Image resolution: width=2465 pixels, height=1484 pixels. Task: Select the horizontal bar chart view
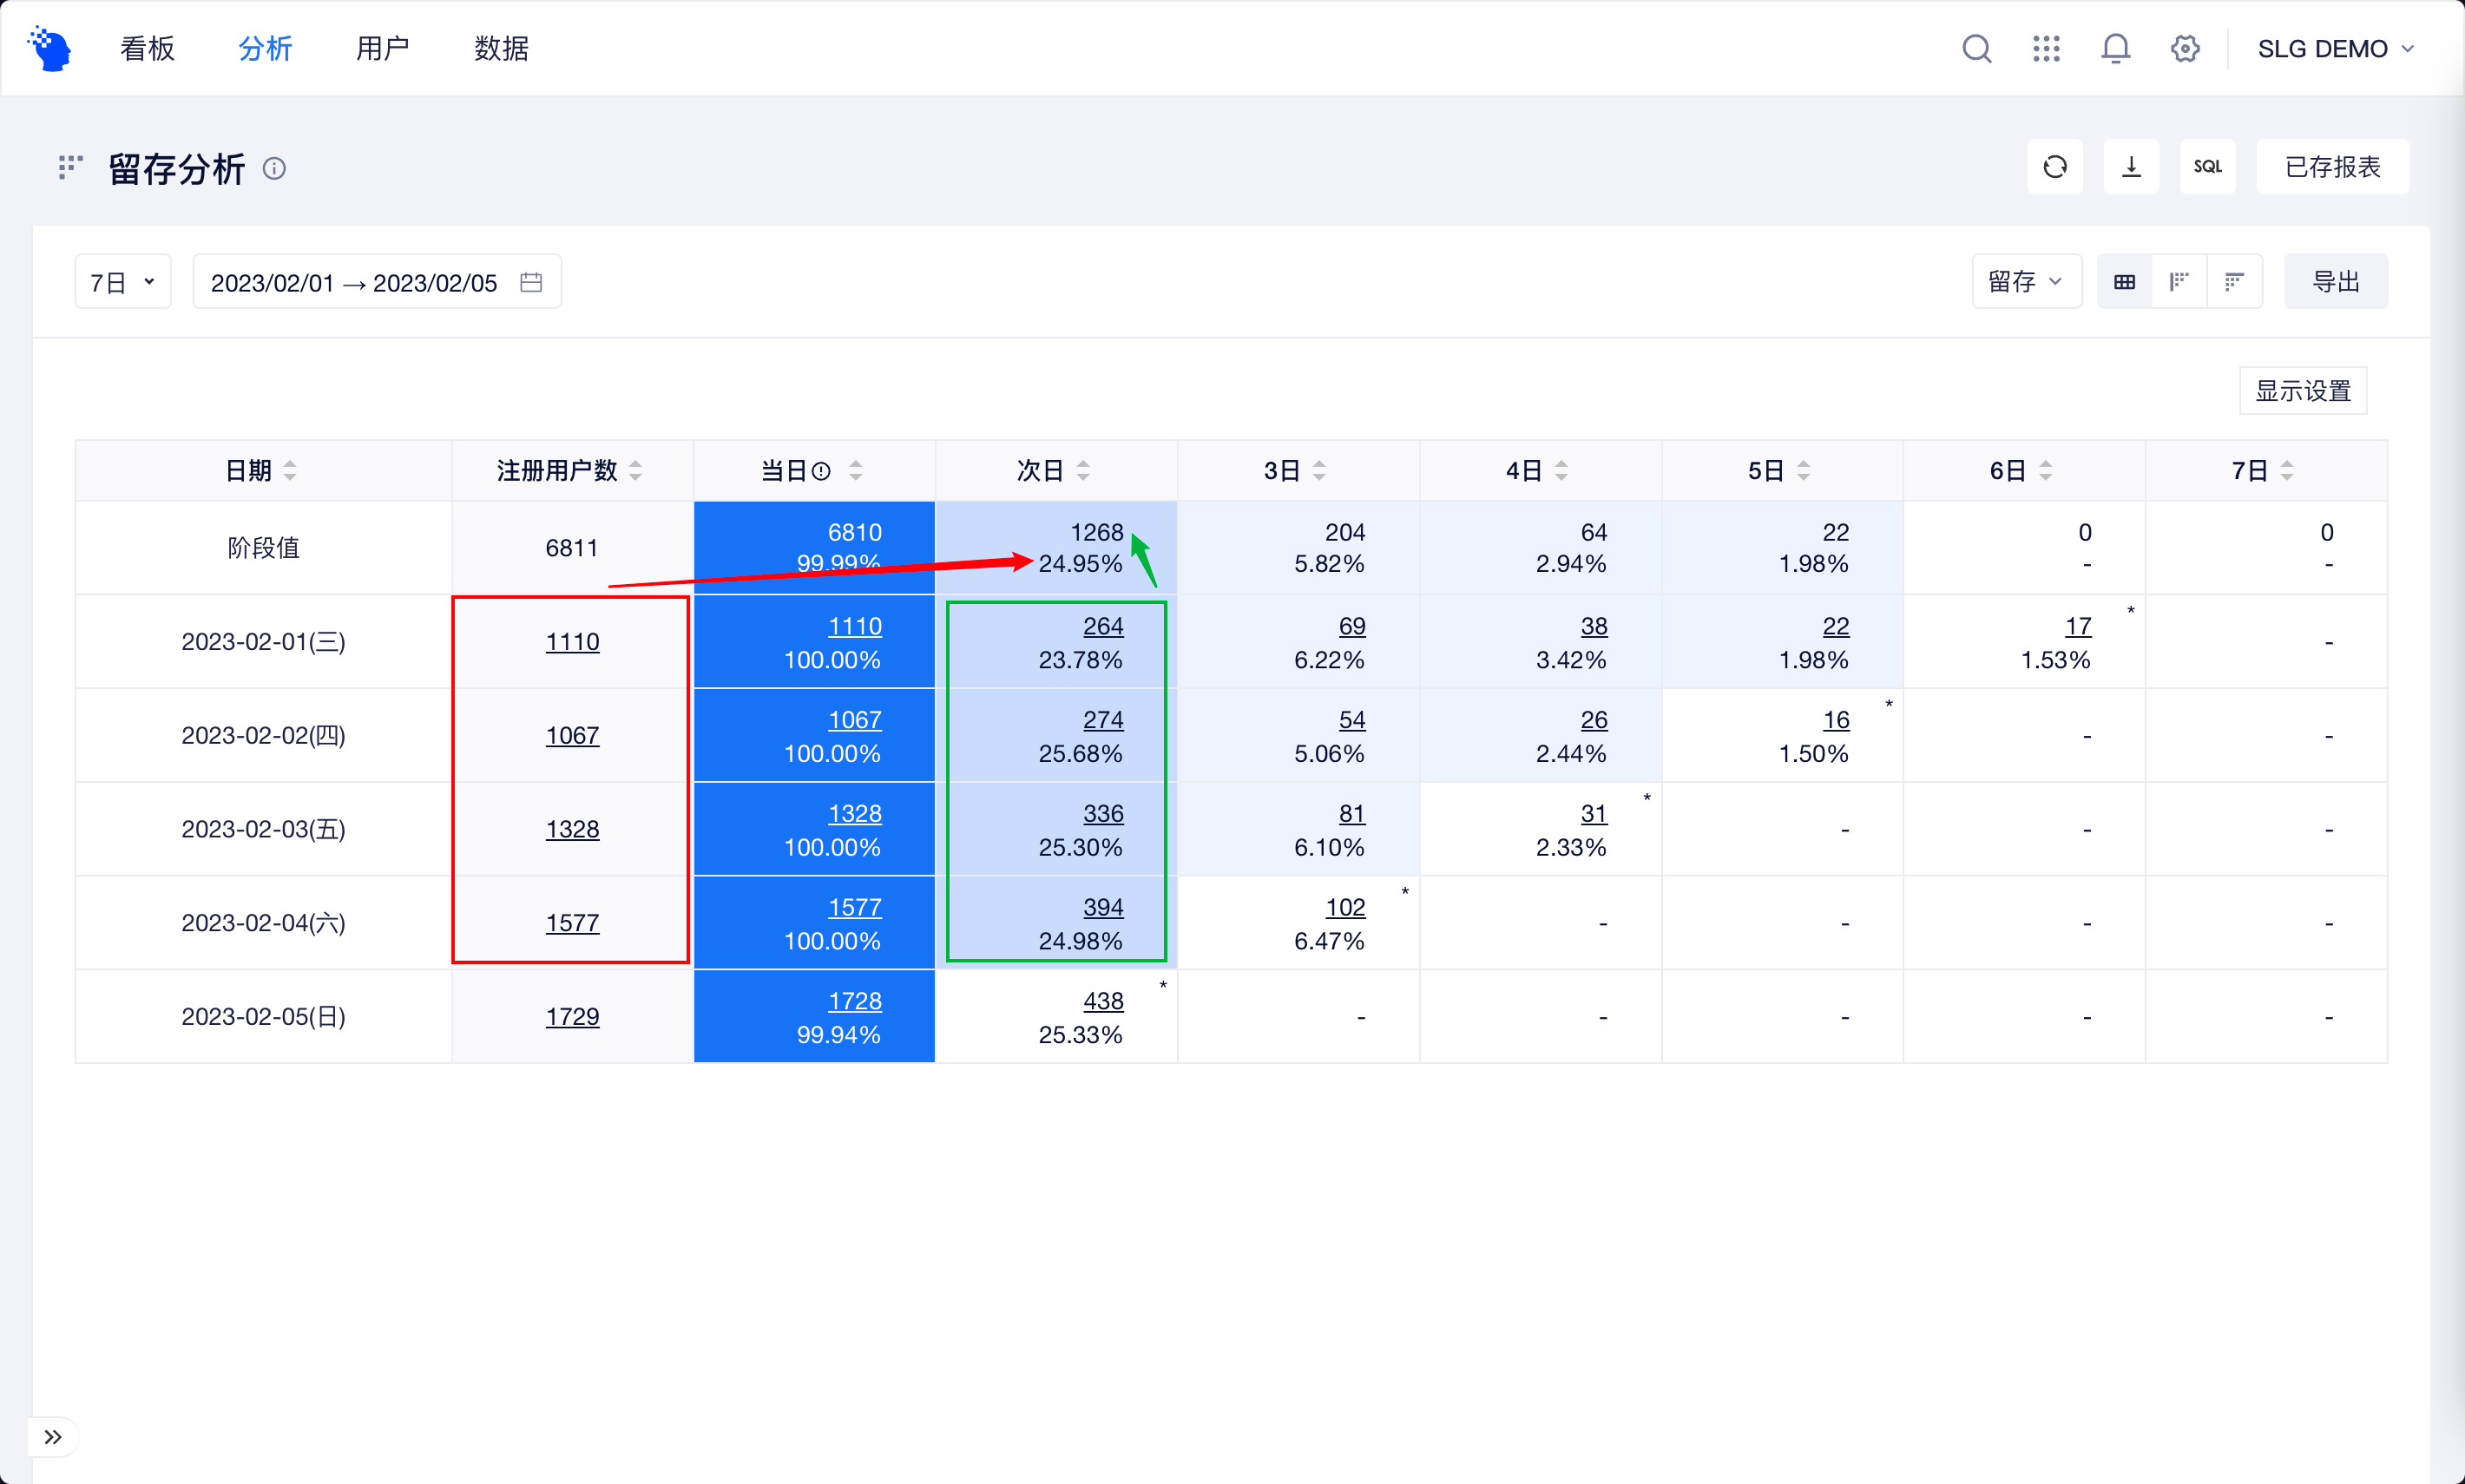[x=2236, y=281]
